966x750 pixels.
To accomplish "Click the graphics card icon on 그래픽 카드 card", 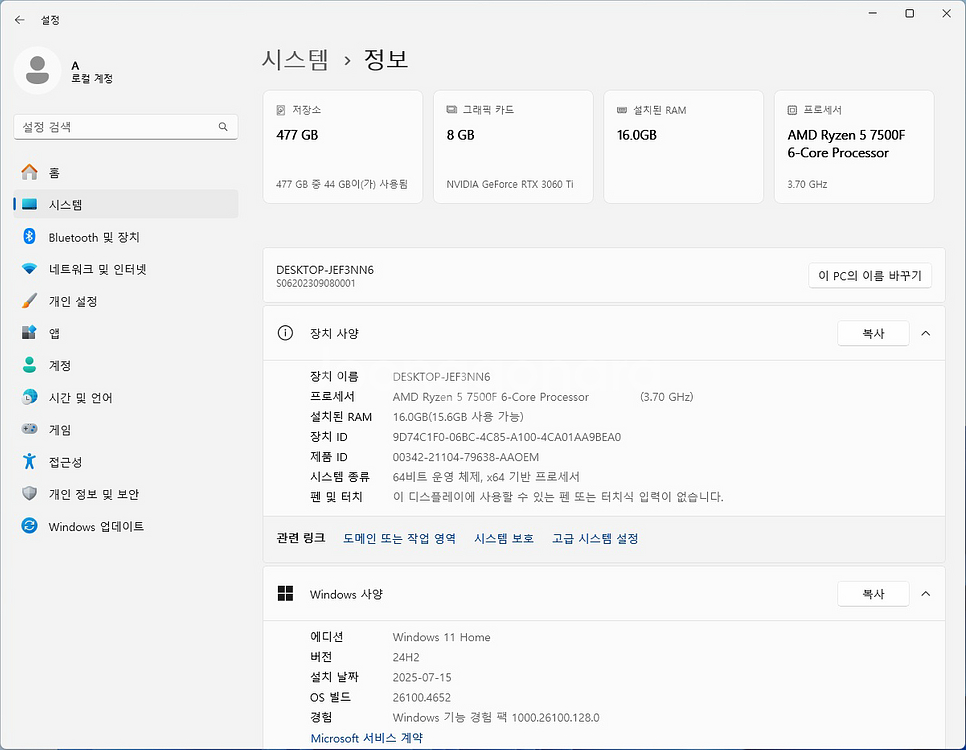I will [452, 110].
